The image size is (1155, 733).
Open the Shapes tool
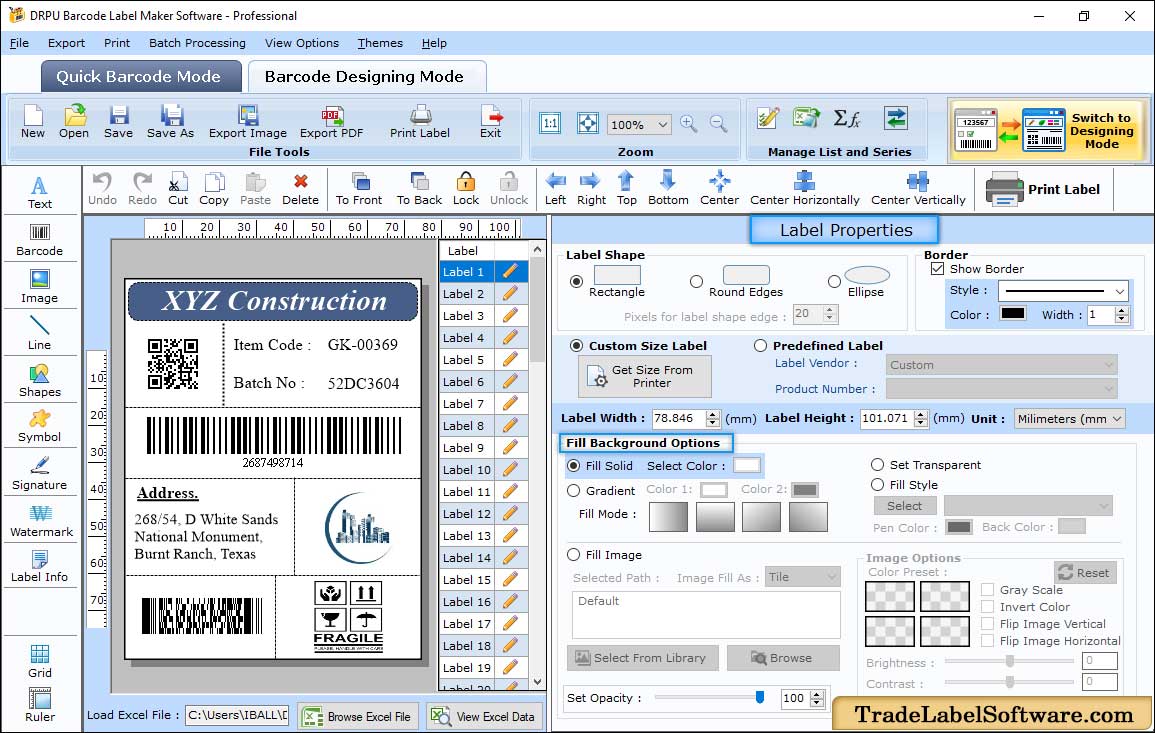[40, 381]
